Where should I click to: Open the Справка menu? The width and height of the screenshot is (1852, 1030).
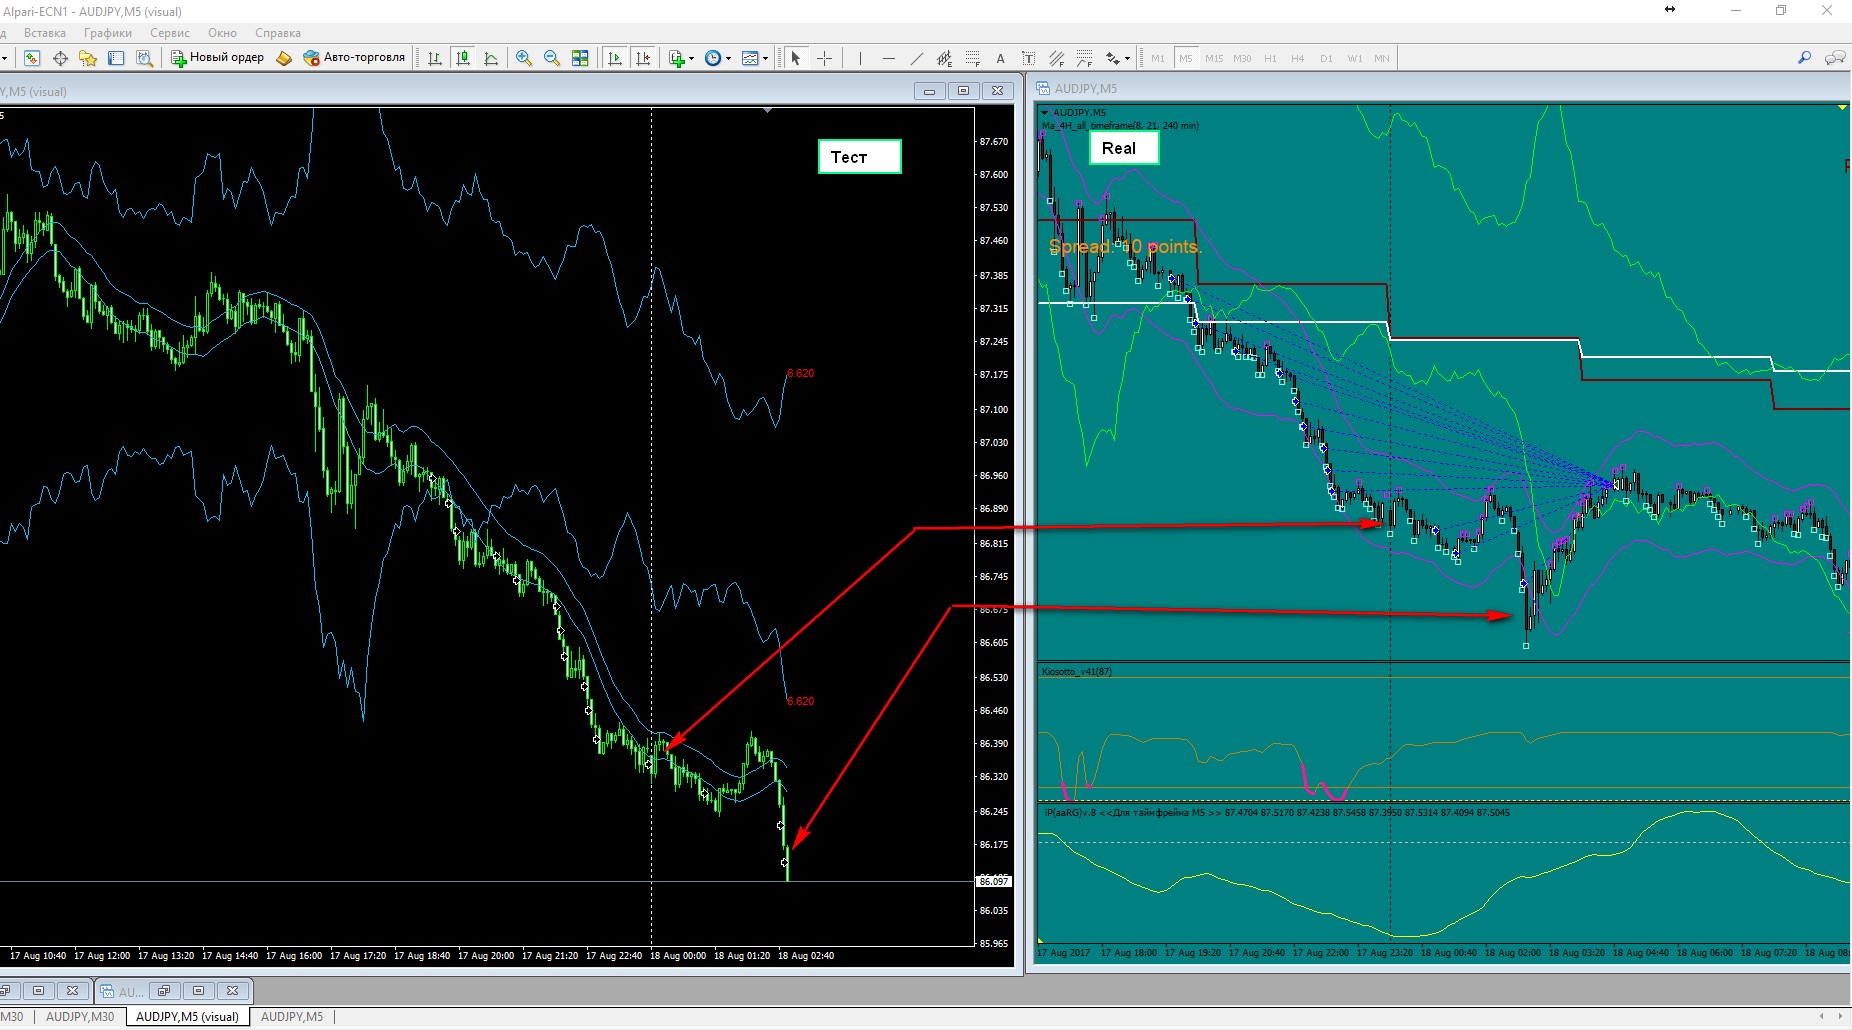tap(278, 33)
